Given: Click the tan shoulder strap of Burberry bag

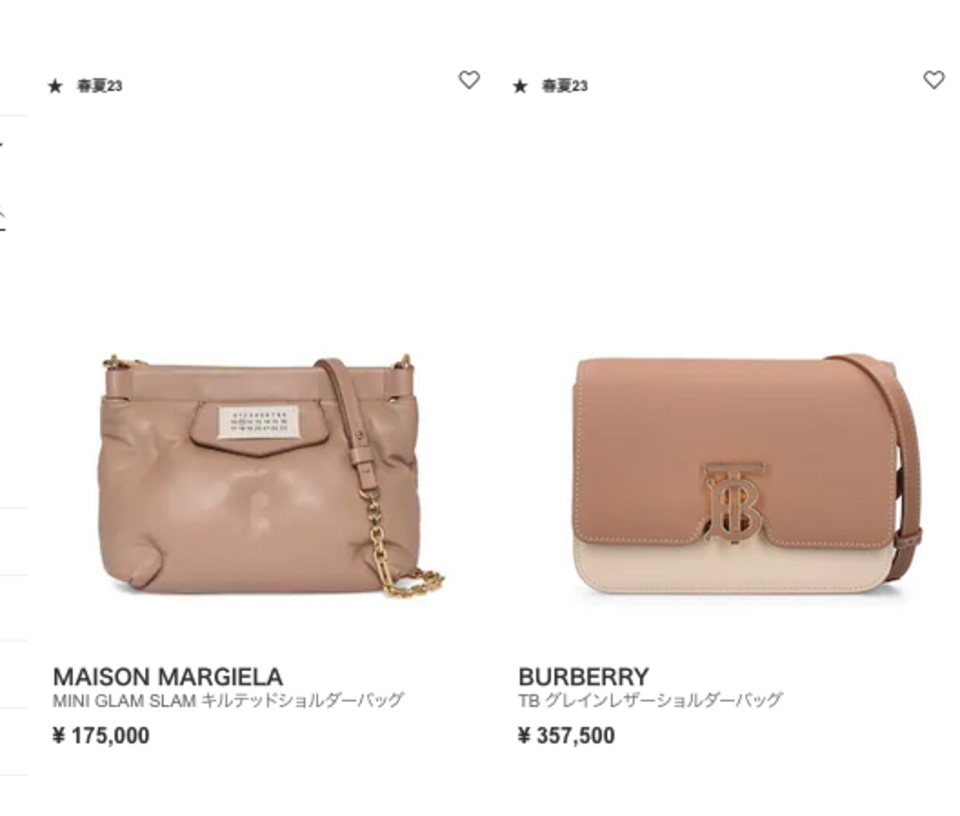Looking at the screenshot, I should tap(906, 465).
